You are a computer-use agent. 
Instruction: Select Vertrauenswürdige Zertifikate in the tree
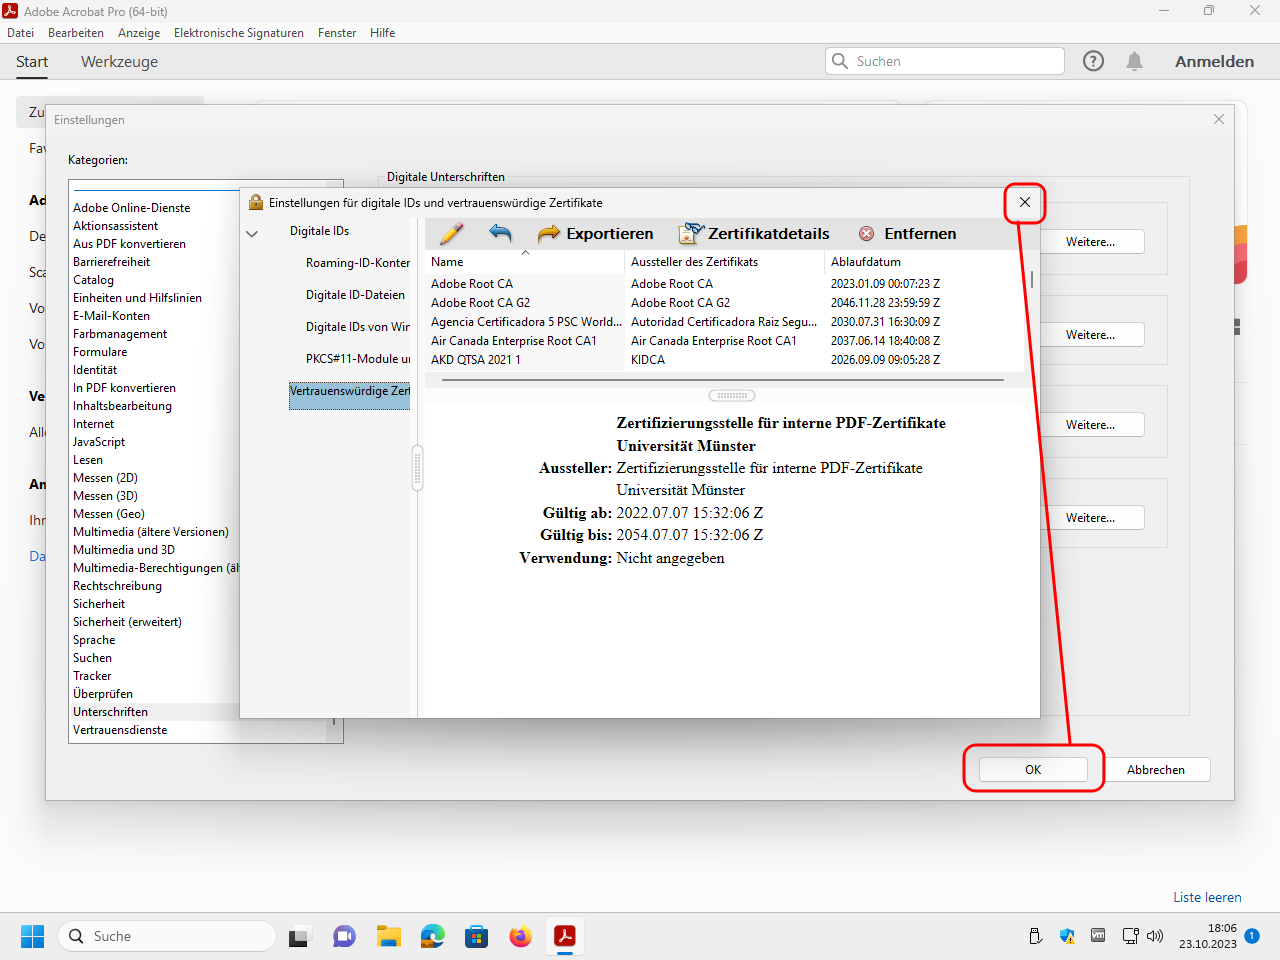click(x=349, y=391)
